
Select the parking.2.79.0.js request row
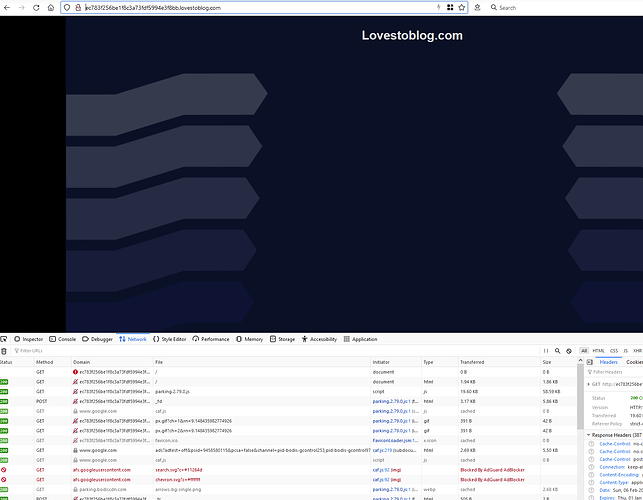(288, 391)
